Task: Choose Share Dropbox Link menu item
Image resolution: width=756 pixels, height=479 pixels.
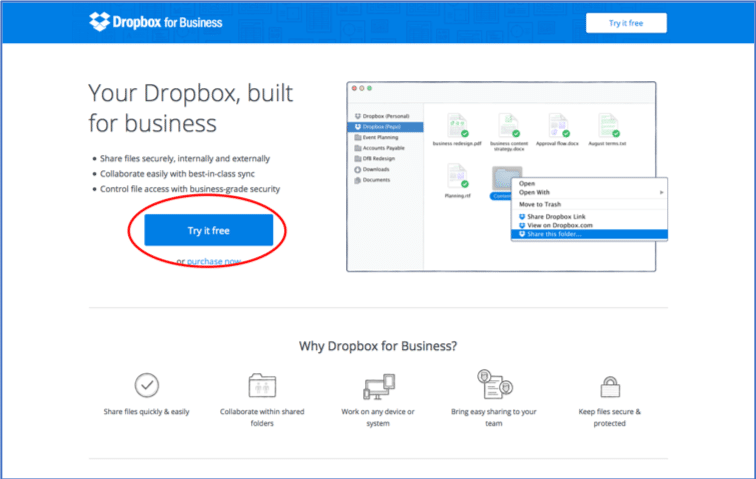Action: pyautogui.click(x=556, y=217)
